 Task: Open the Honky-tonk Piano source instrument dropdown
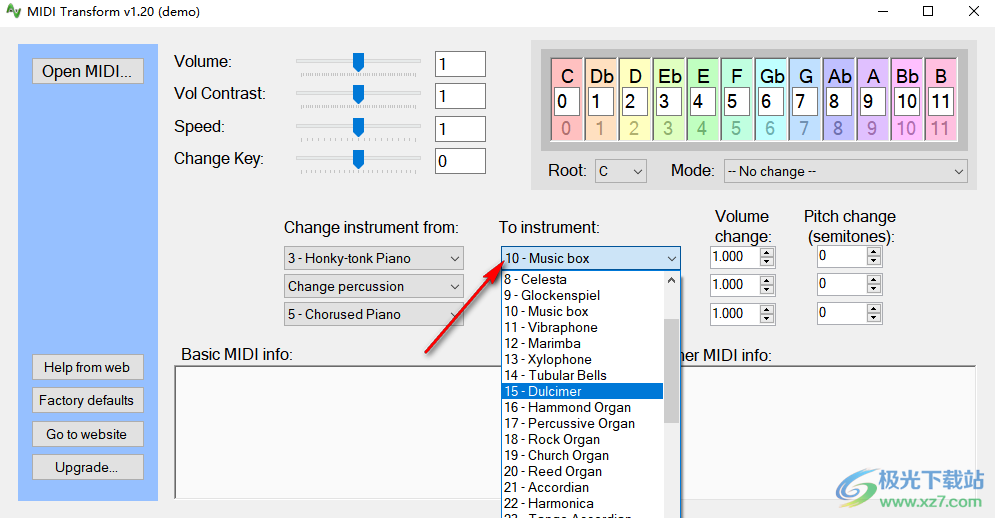point(374,258)
